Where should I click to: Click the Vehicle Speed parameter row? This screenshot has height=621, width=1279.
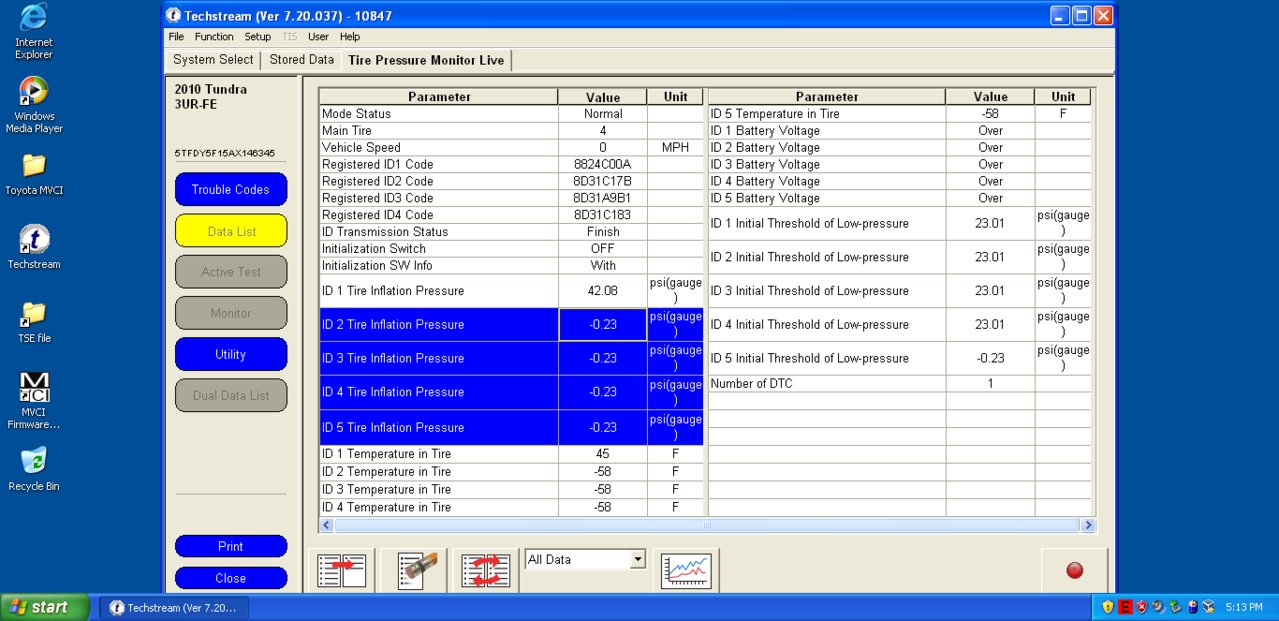[511, 148]
